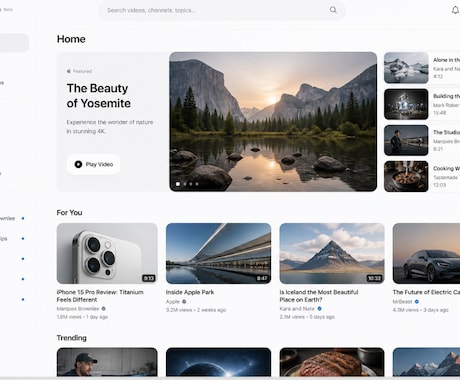Open the Apple channel name under Inside Apple Park
The image size is (460, 380).
[173, 301]
